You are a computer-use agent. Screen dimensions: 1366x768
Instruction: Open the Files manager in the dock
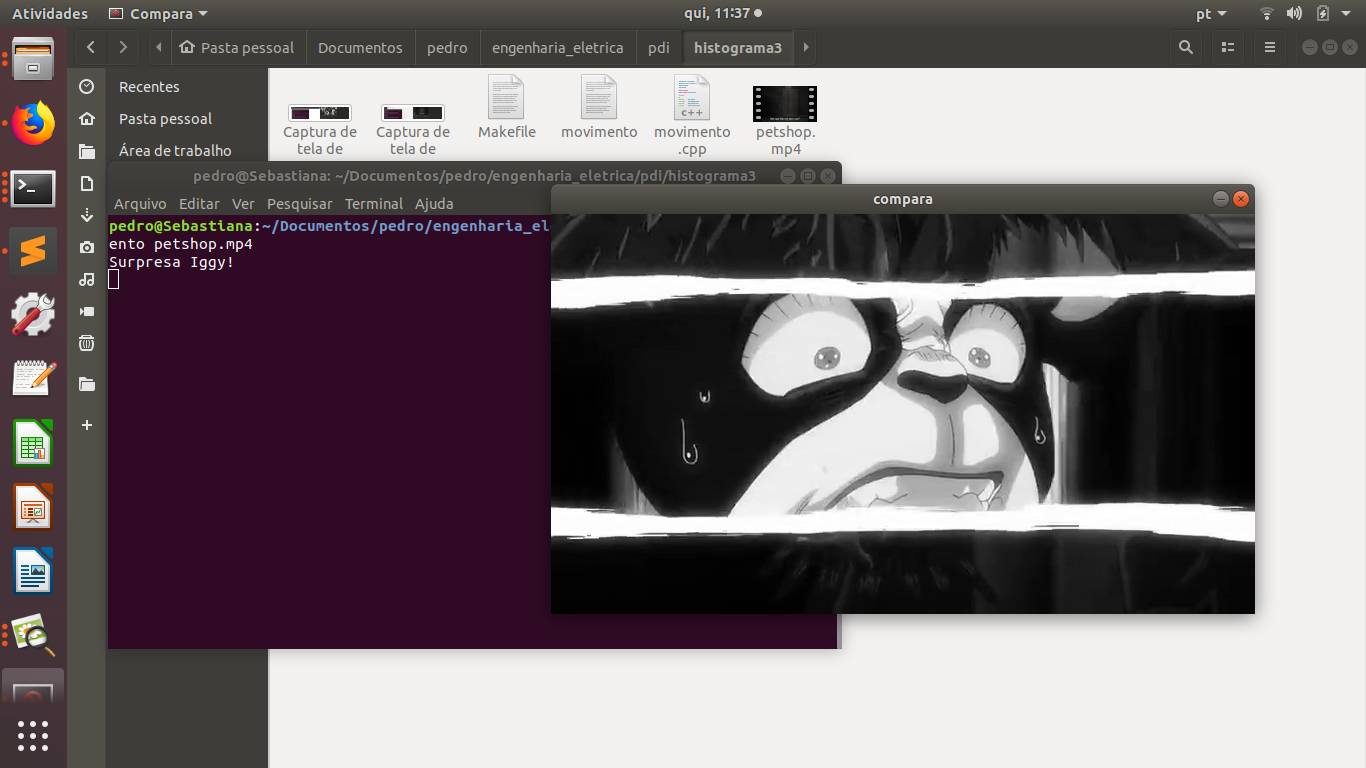coord(33,59)
